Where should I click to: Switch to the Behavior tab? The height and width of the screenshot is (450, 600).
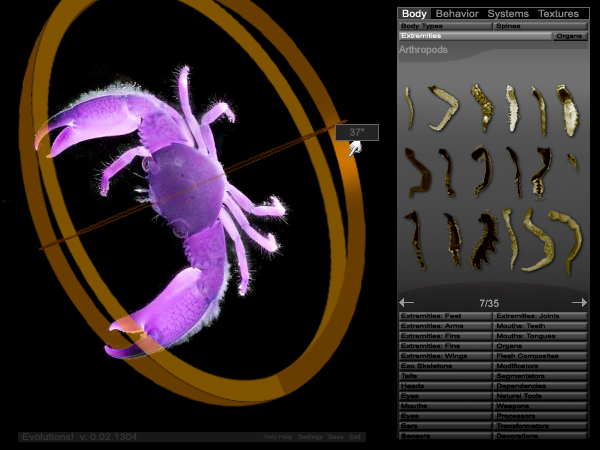tap(459, 14)
